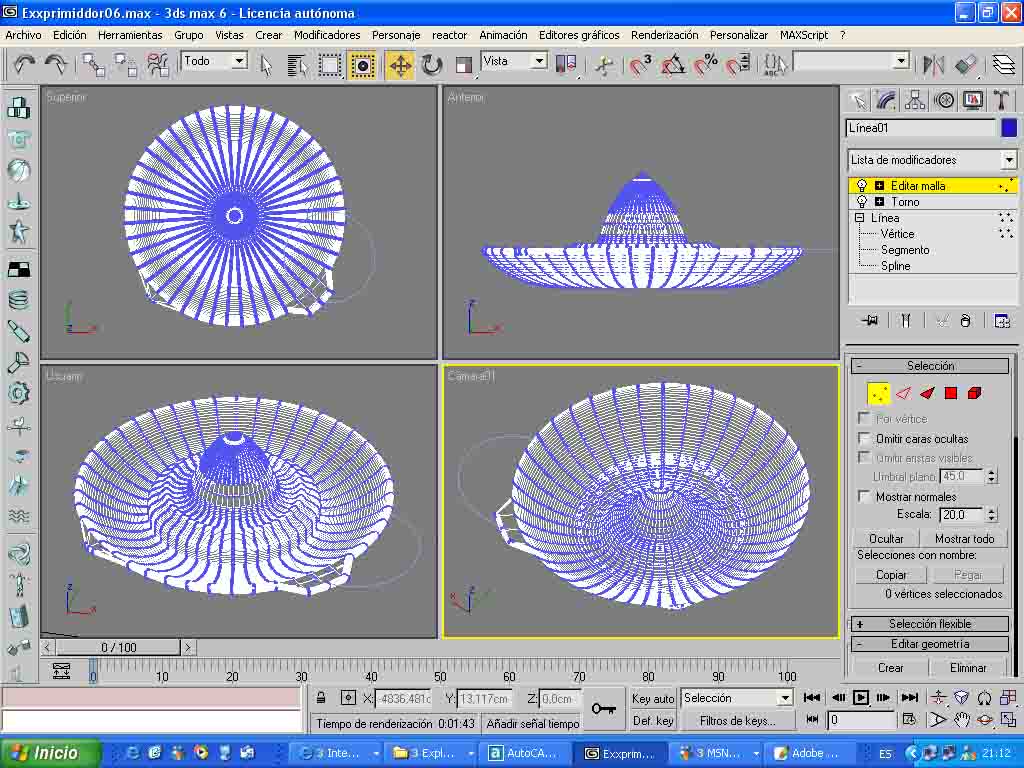
Task: Click the Mirror tool icon
Action: 933,65
